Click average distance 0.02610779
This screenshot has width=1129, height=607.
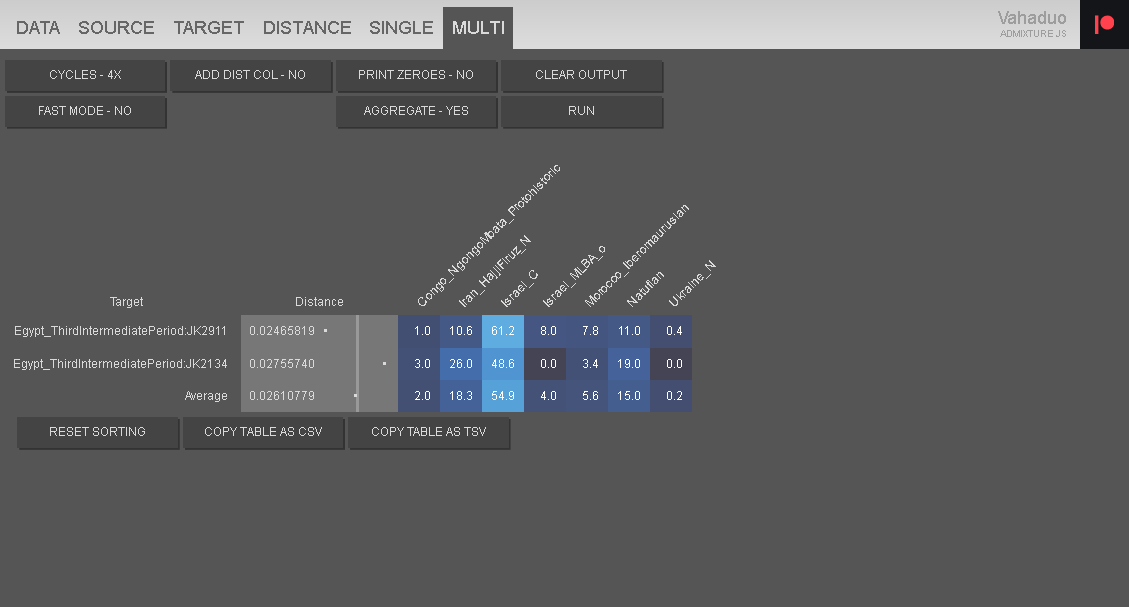click(x=282, y=396)
